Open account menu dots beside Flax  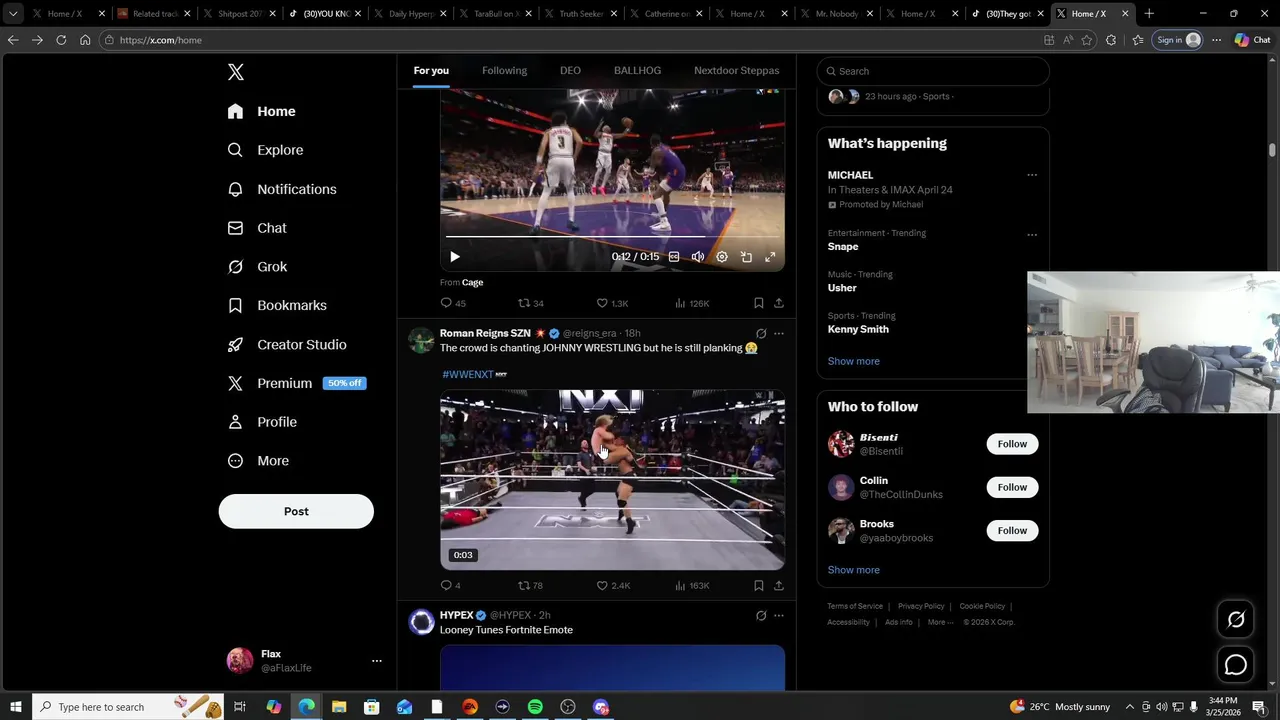click(x=377, y=661)
